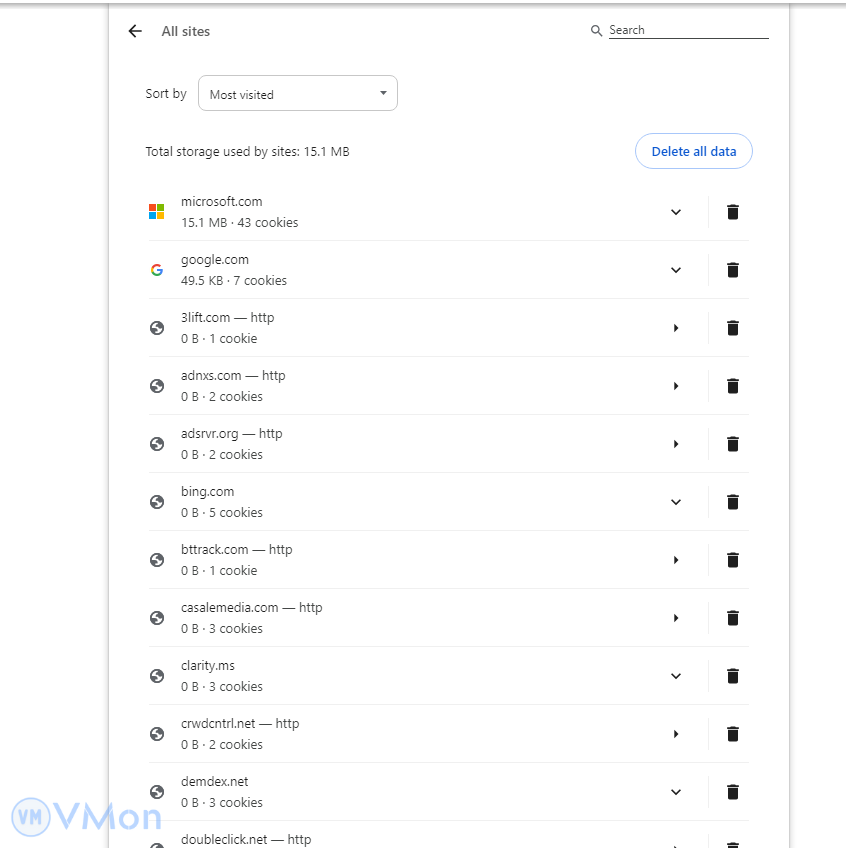Open the Sort by Most visited dropdown
846x848 pixels.
(x=298, y=94)
